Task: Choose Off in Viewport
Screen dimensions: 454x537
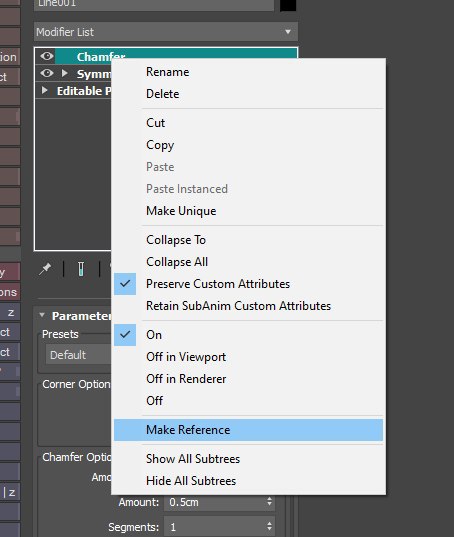Action: click(x=248, y=357)
